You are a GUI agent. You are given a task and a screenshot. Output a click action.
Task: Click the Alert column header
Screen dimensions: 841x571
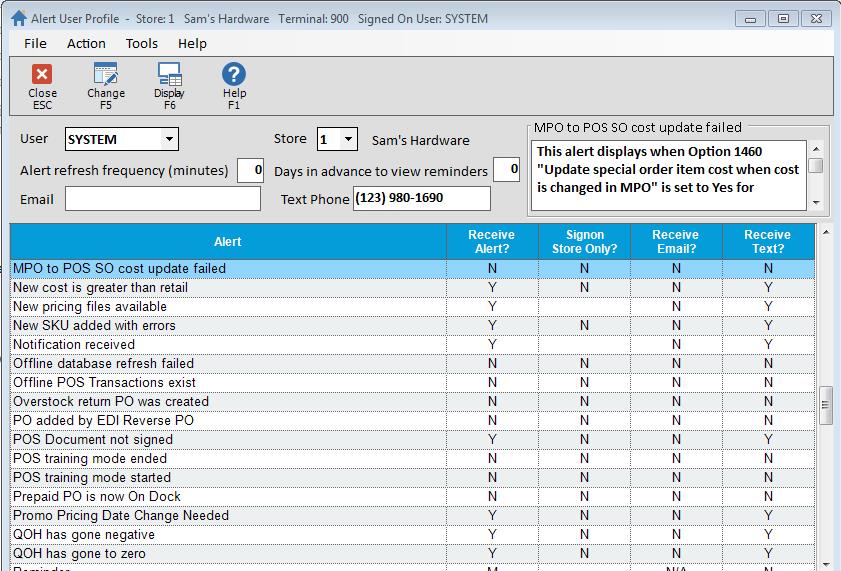pos(227,242)
